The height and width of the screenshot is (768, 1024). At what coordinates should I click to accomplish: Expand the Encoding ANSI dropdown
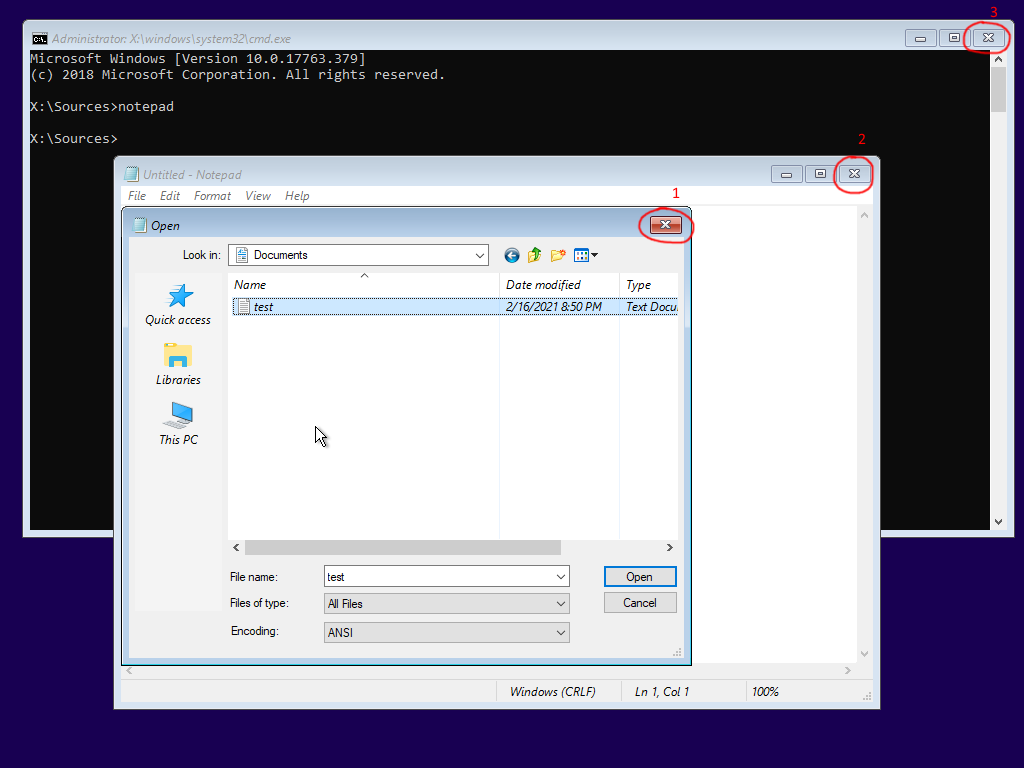tap(561, 632)
